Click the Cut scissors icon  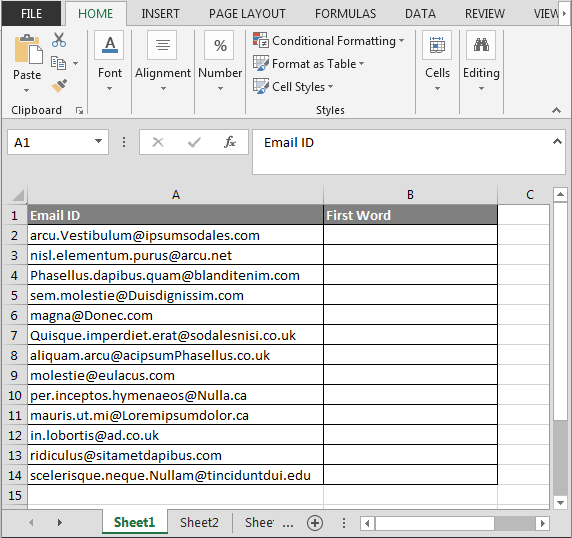(59, 40)
